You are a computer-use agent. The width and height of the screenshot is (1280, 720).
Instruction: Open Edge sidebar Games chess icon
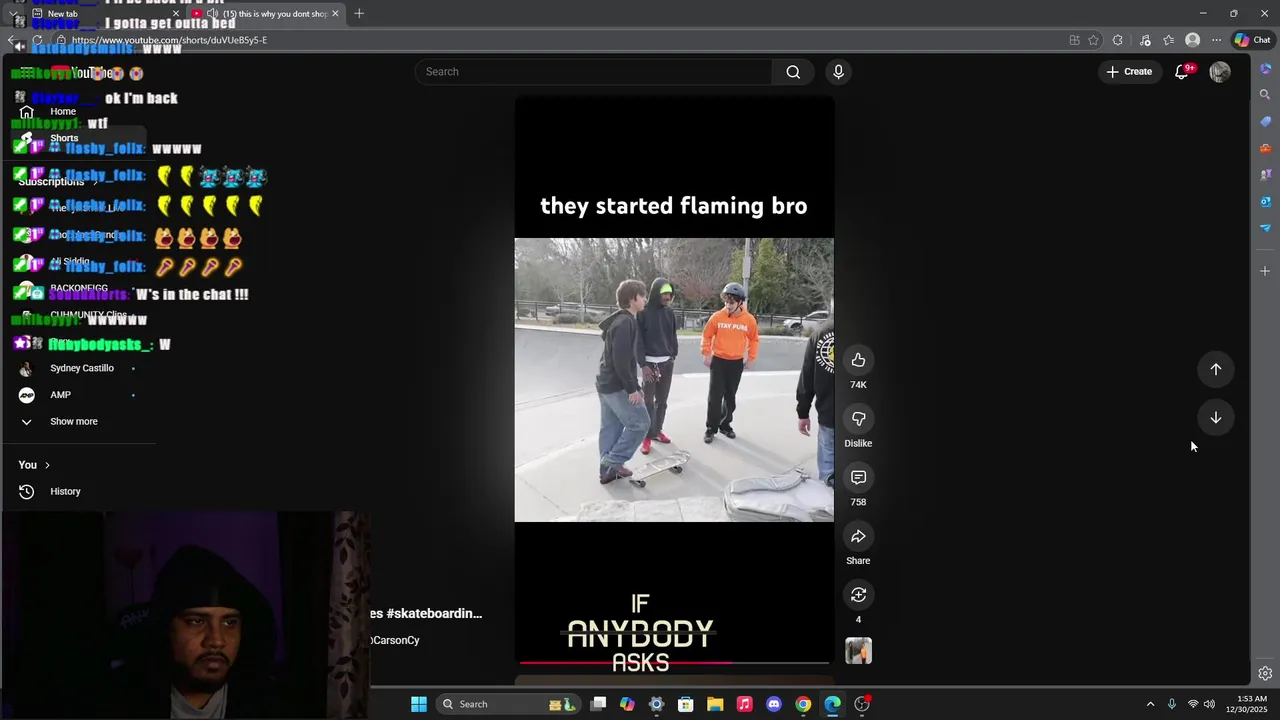coord(1265,175)
